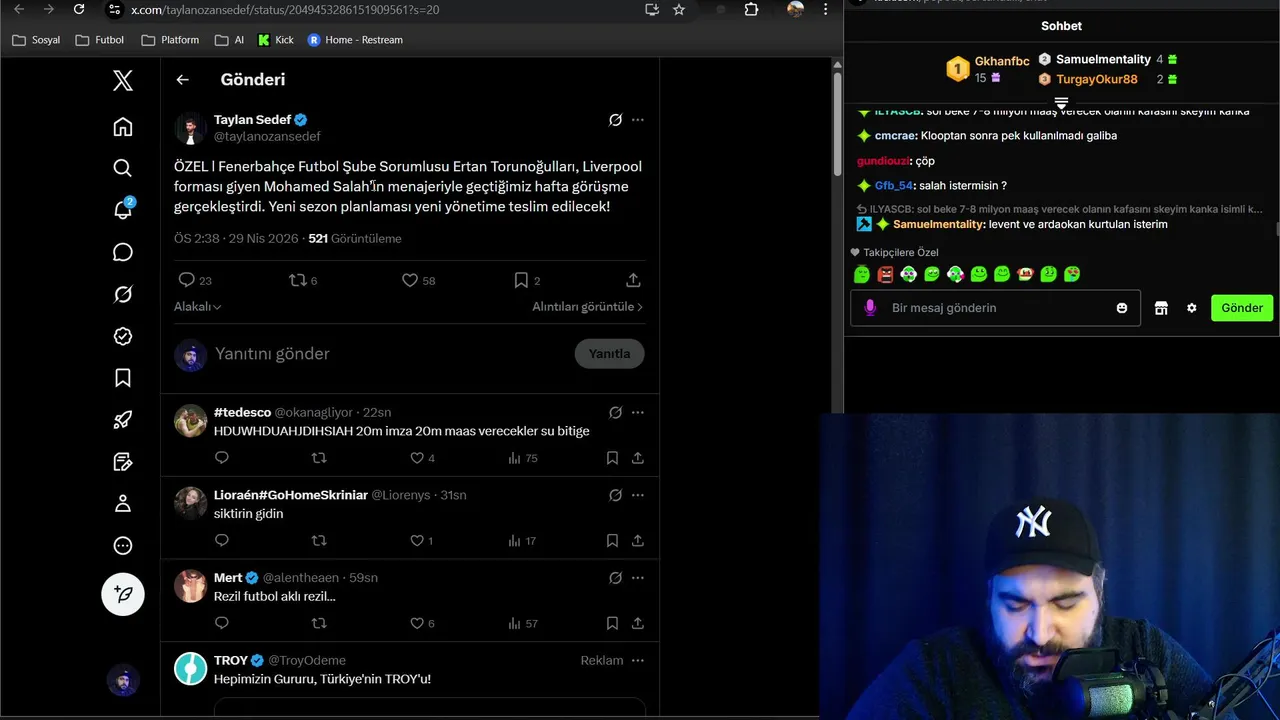This screenshot has height=720, width=1280.
Task: Click Grok icon on Mert reply
Action: click(x=615, y=578)
